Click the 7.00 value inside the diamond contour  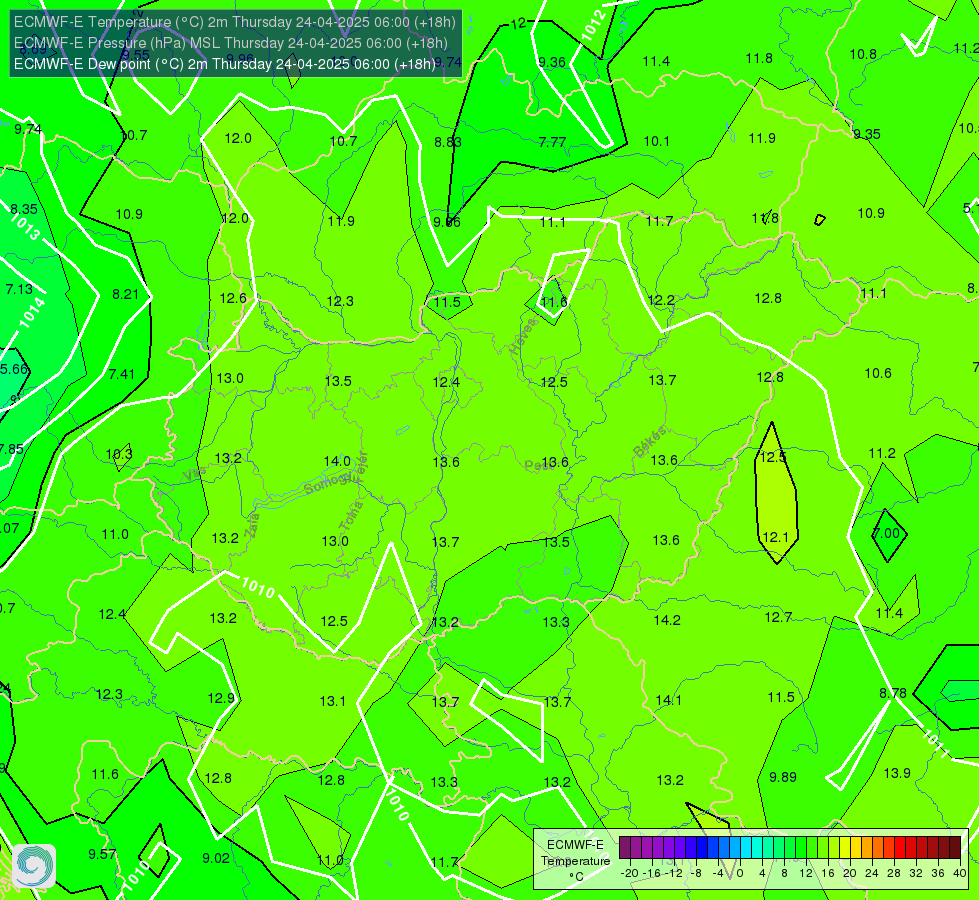click(x=886, y=533)
